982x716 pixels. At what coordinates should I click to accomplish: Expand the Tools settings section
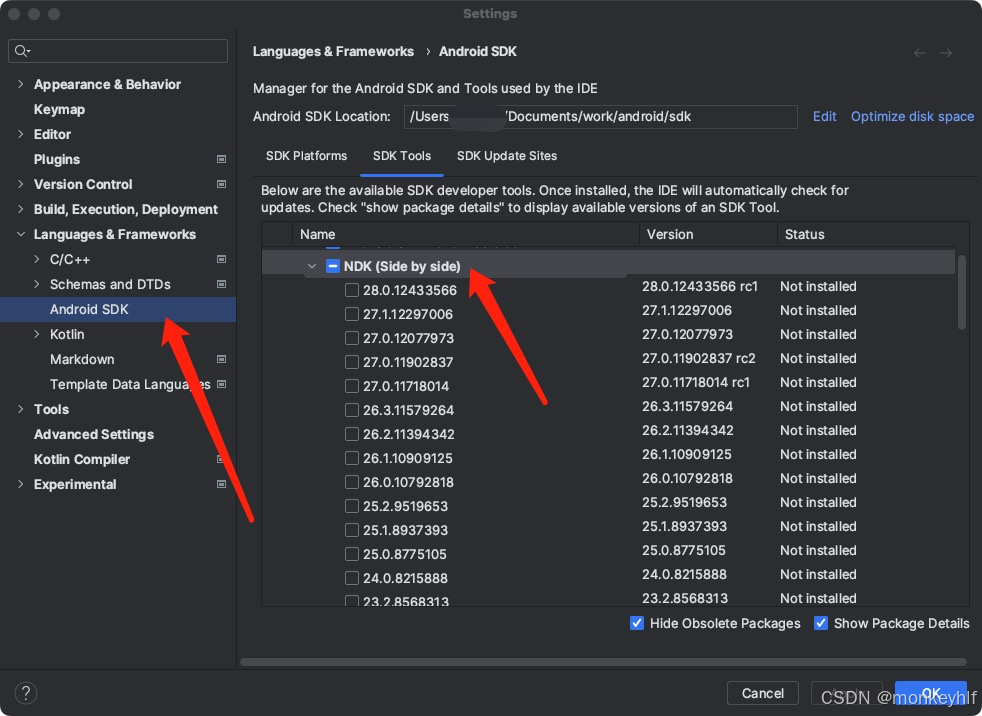[x=21, y=409]
